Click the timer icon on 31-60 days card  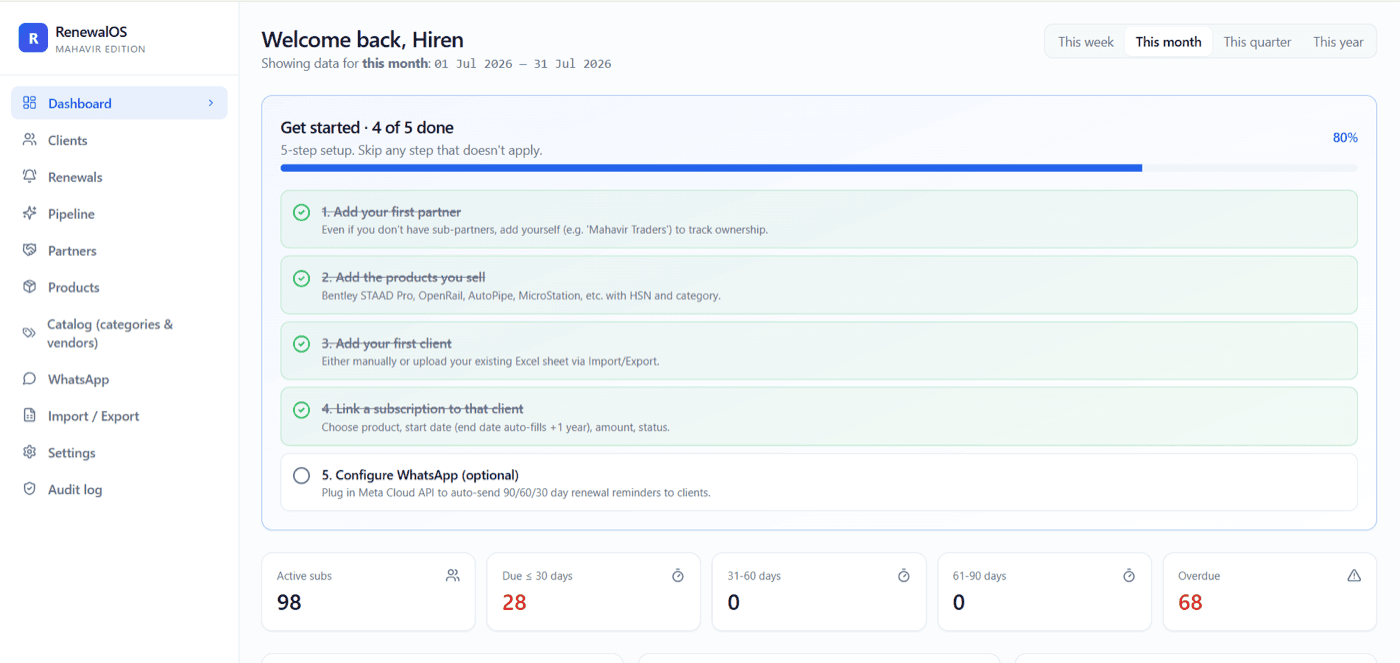[903, 575]
